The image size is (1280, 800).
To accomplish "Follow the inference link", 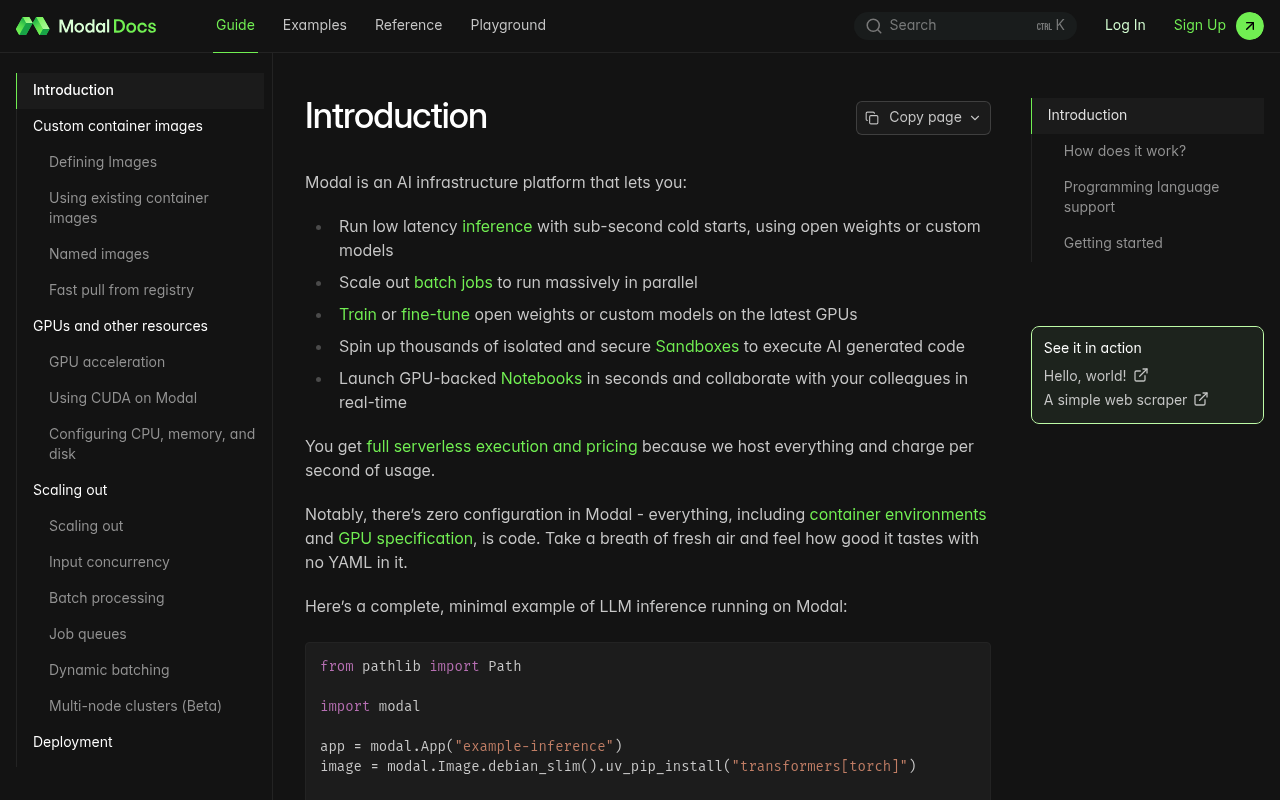I will [497, 226].
